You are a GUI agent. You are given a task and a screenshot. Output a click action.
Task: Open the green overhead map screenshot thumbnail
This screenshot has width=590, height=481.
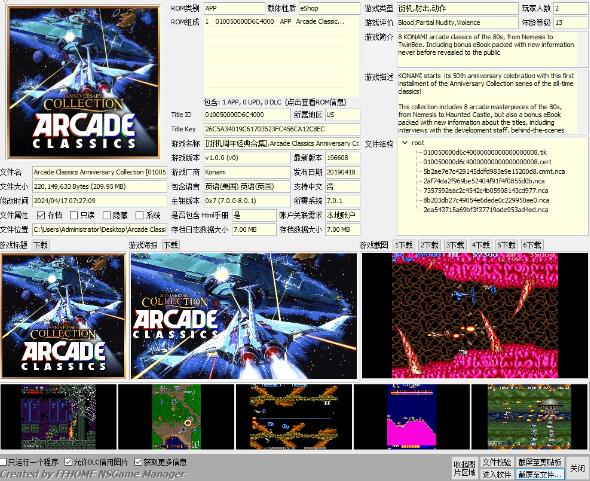[176, 417]
